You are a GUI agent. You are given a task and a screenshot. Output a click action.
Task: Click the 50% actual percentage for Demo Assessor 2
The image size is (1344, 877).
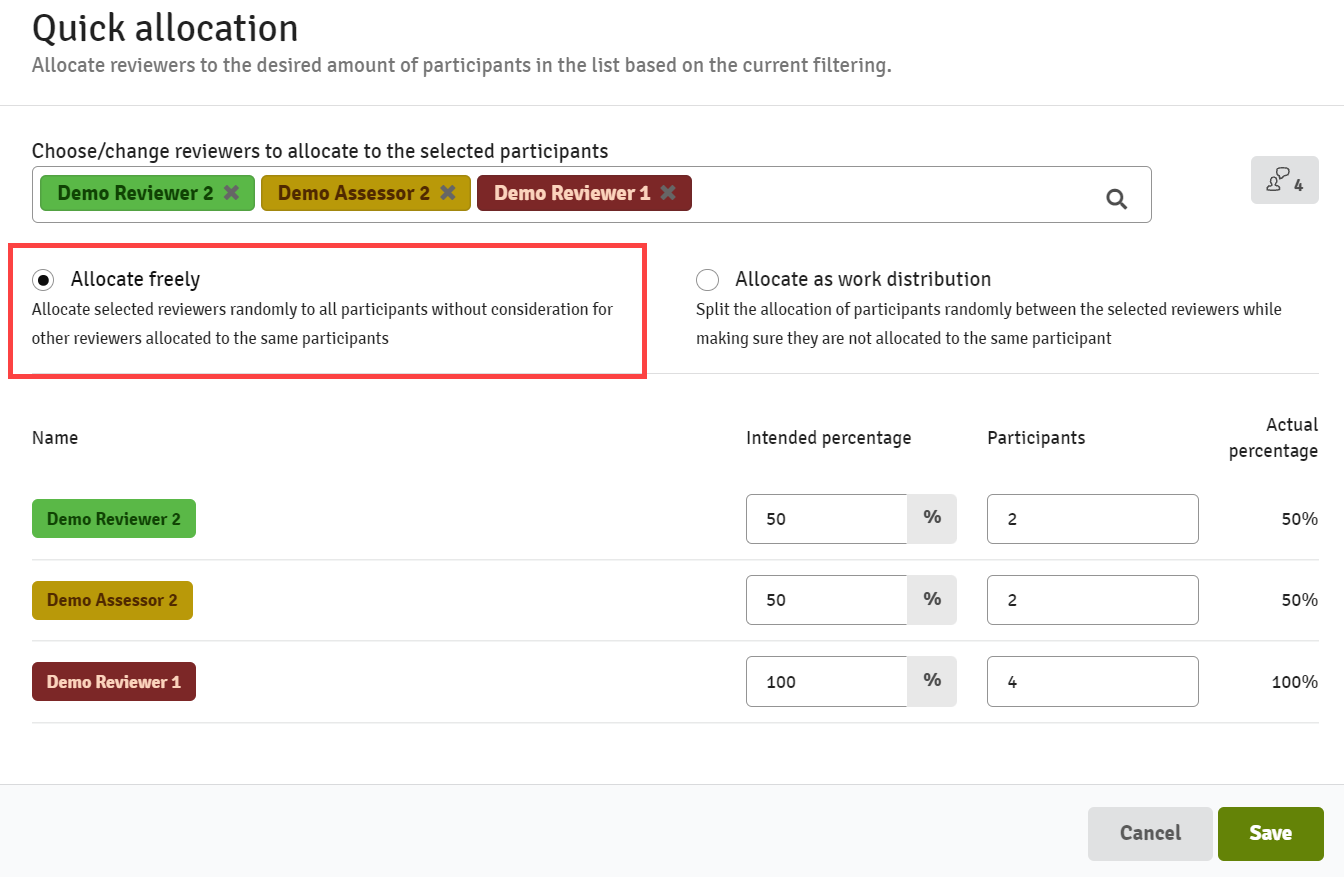tap(1299, 600)
